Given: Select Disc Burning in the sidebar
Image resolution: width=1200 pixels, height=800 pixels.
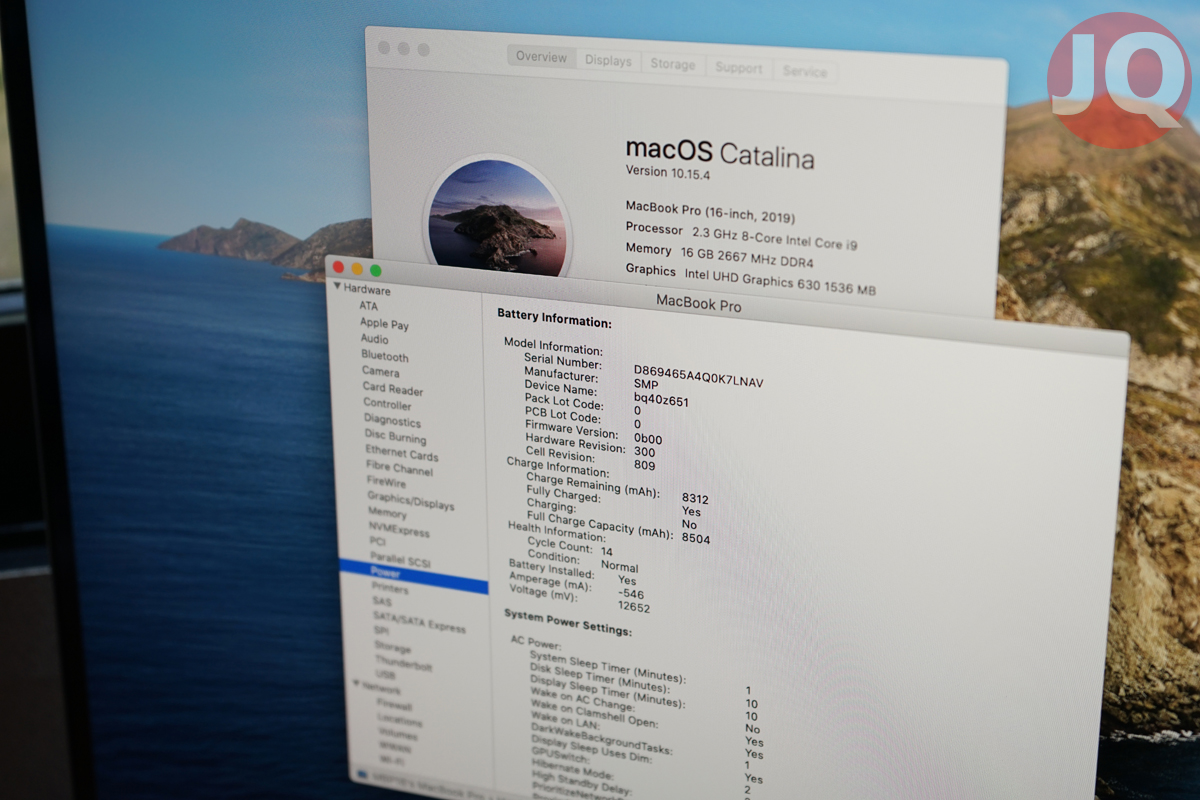Looking at the screenshot, I should click(x=395, y=437).
